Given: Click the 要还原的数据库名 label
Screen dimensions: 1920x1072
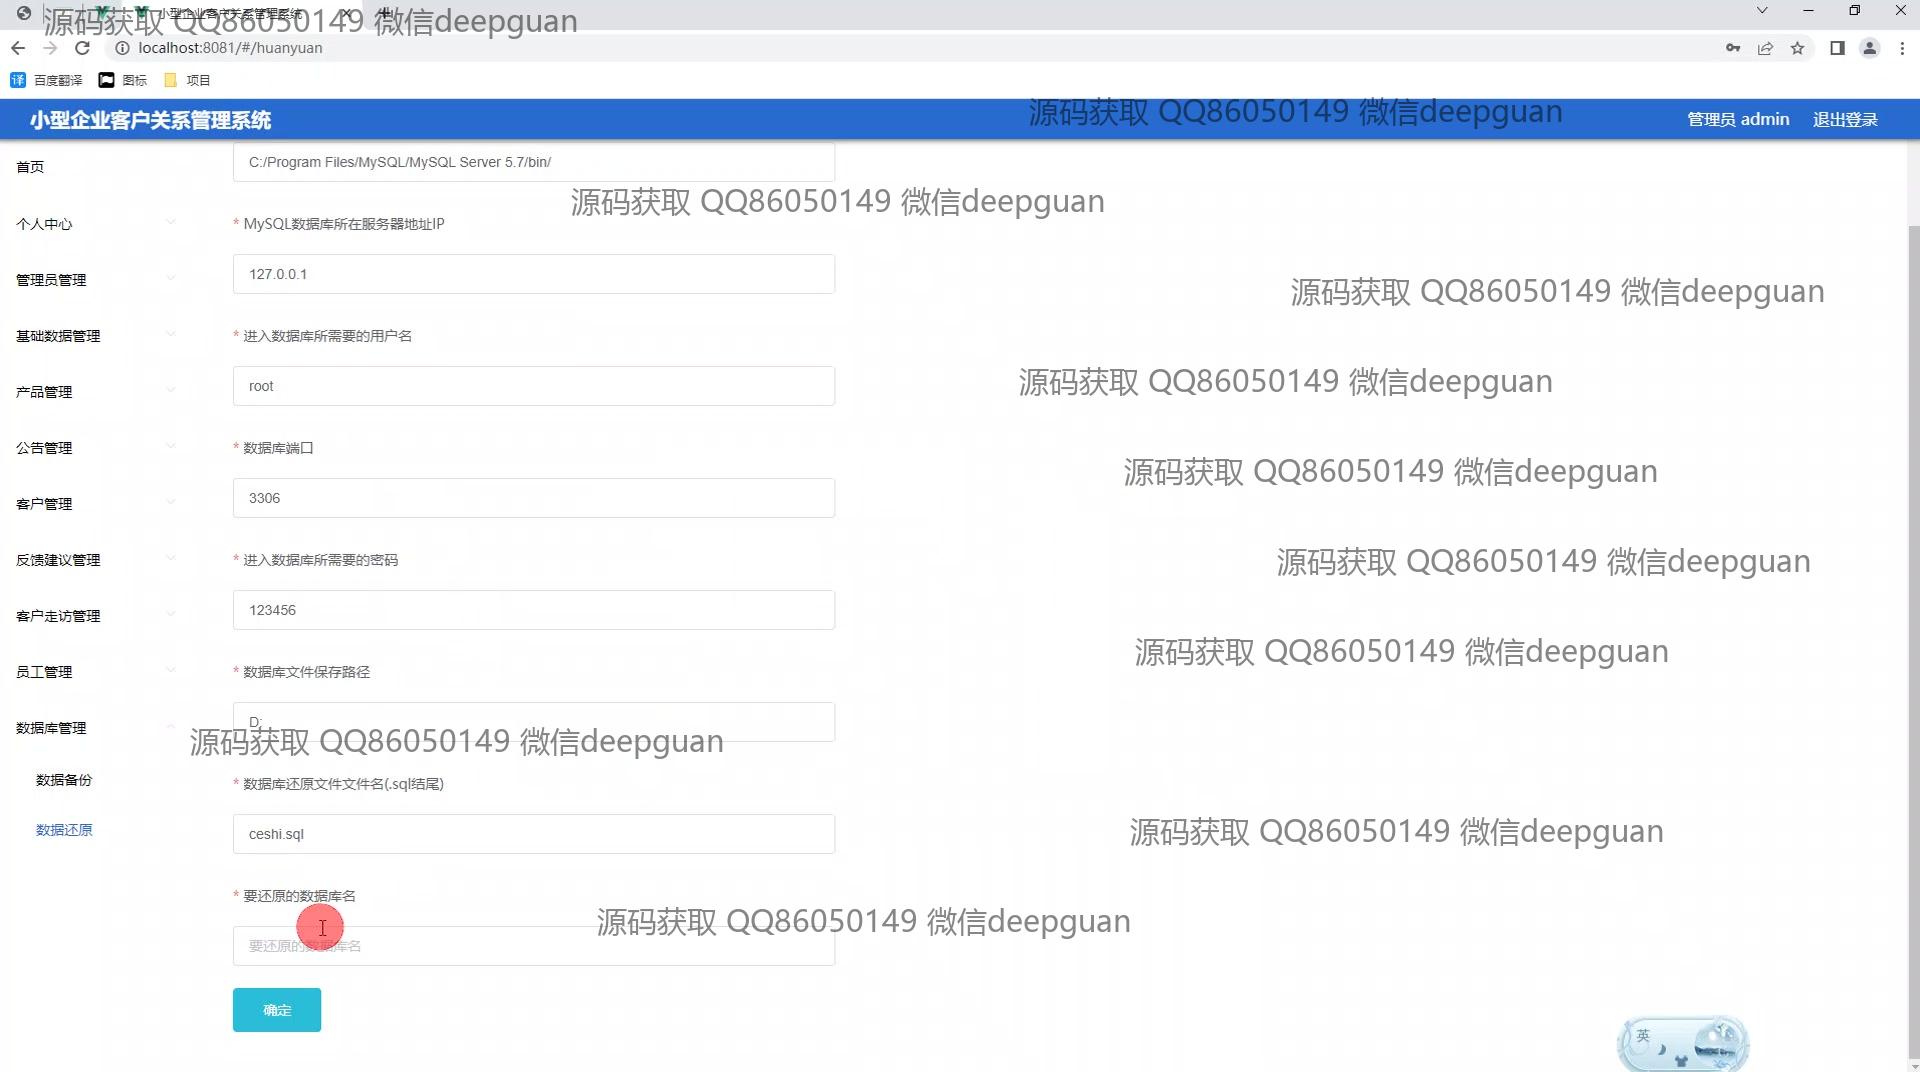Looking at the screenshot, I should point(299,896).
